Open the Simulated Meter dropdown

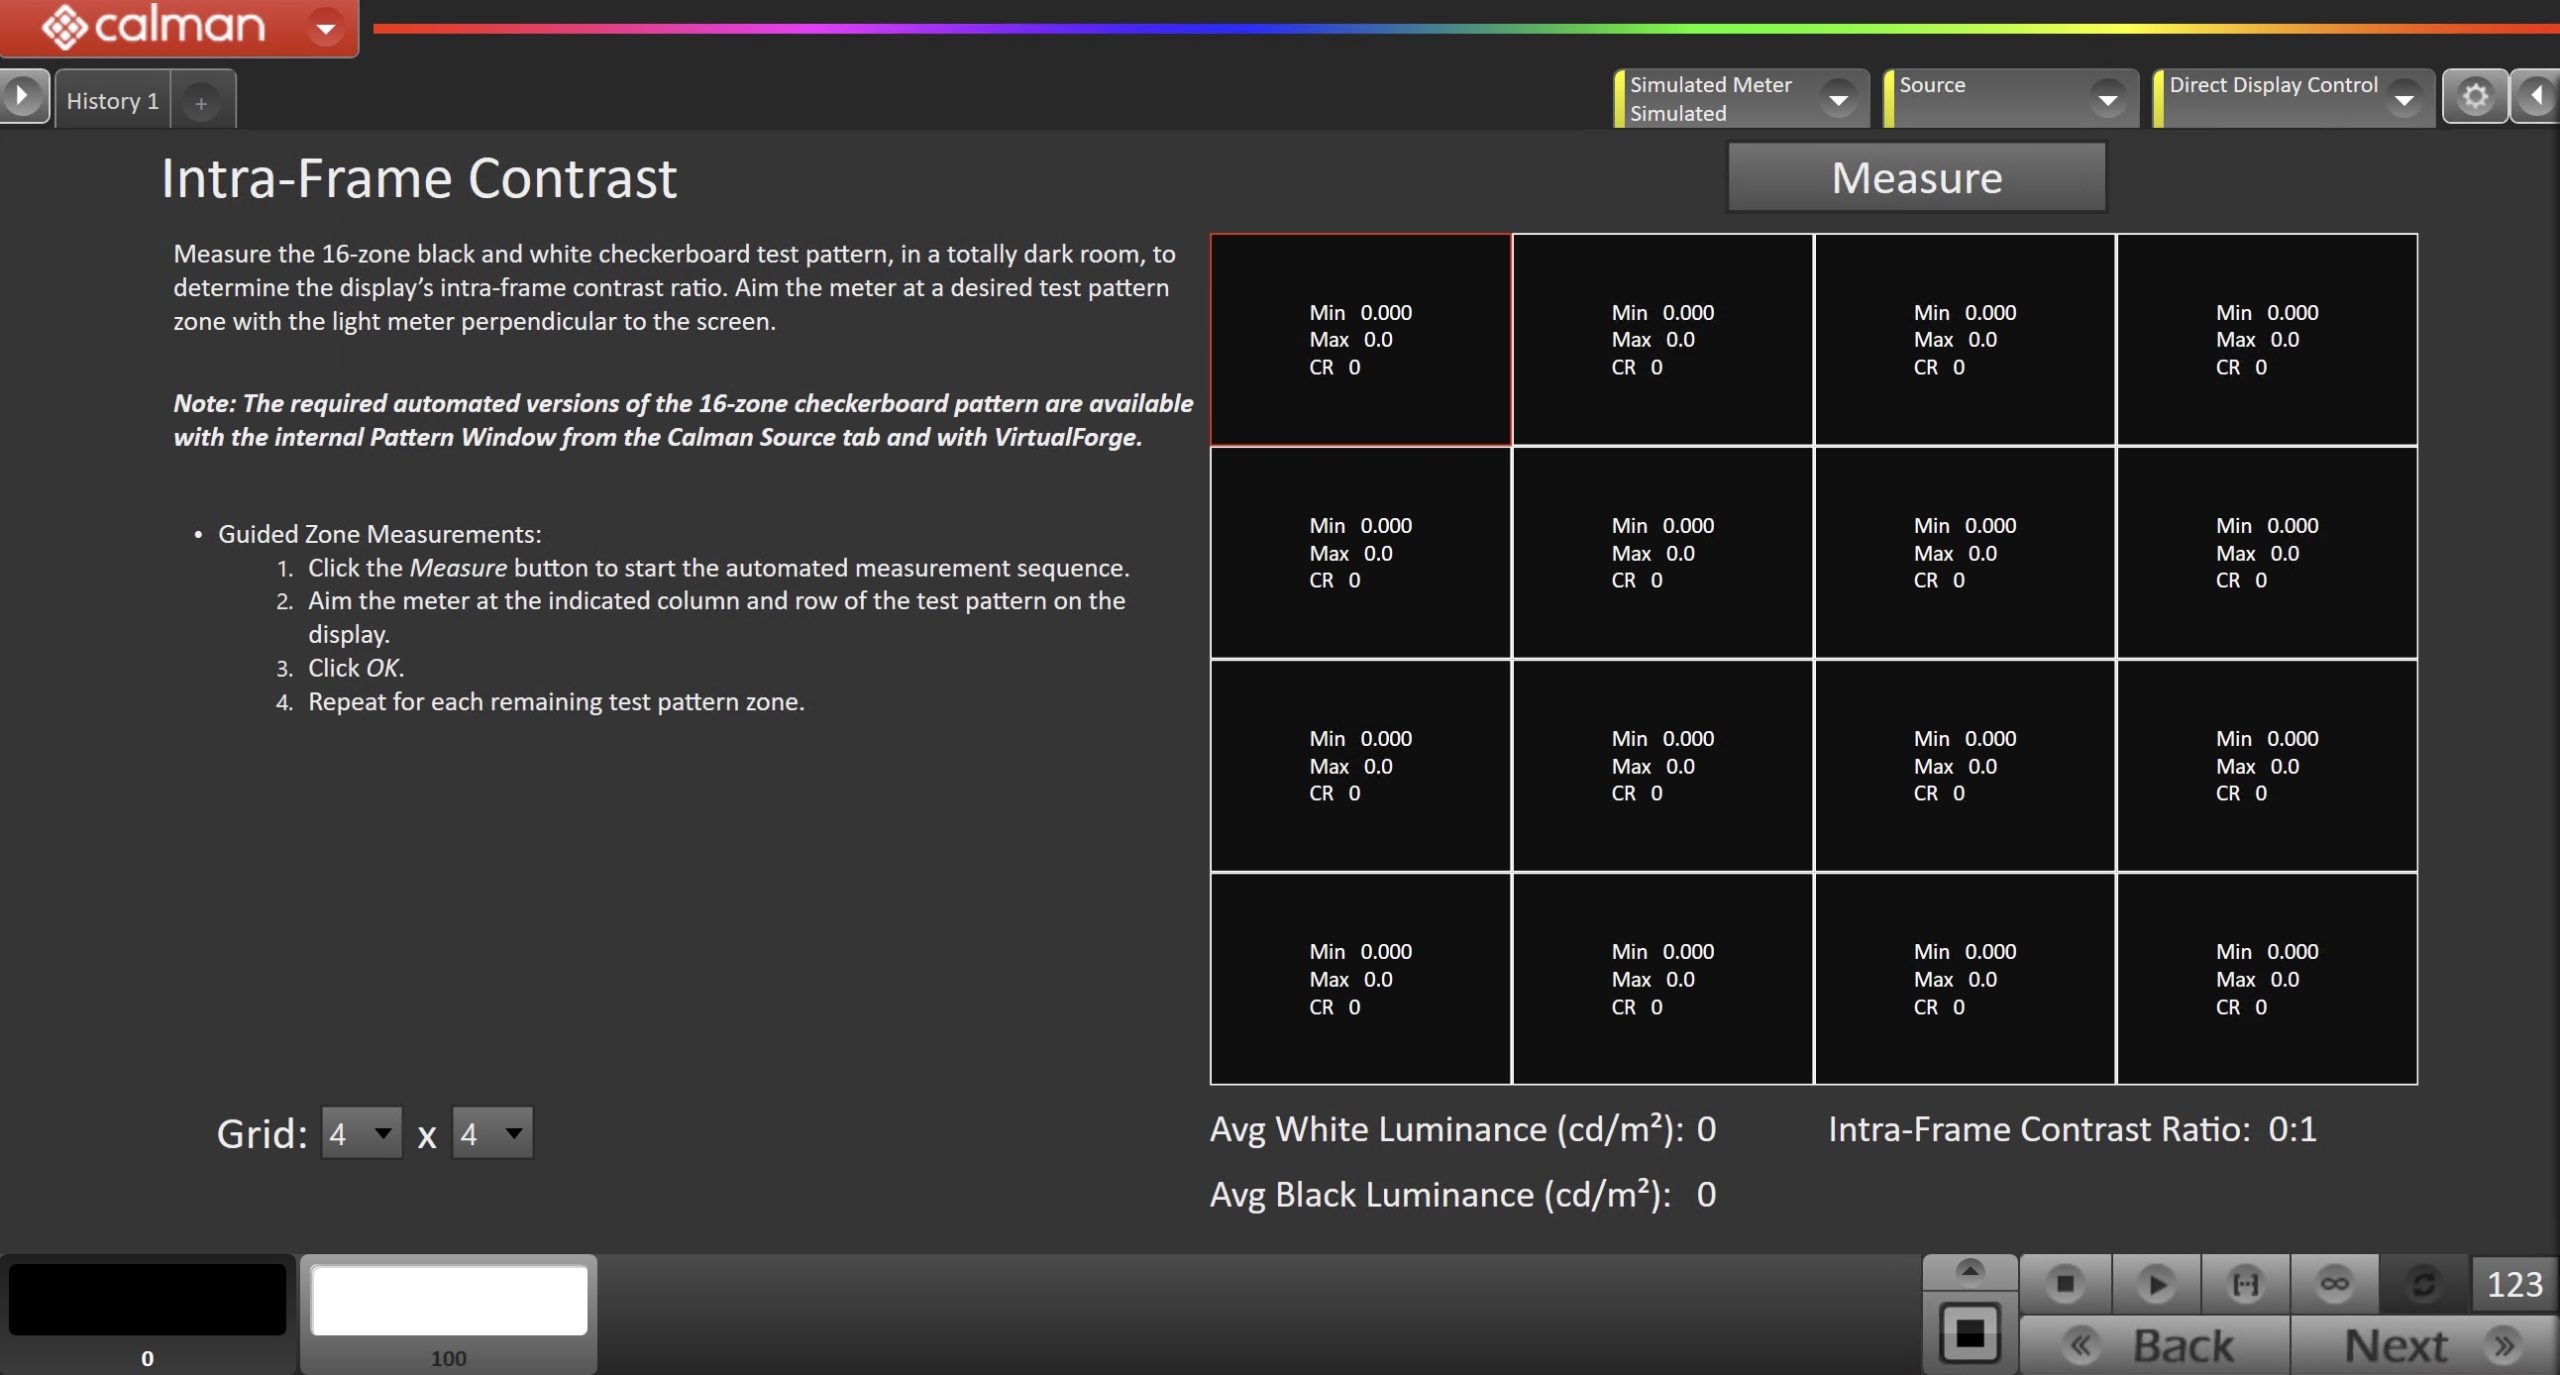(x=1838, y=99)
